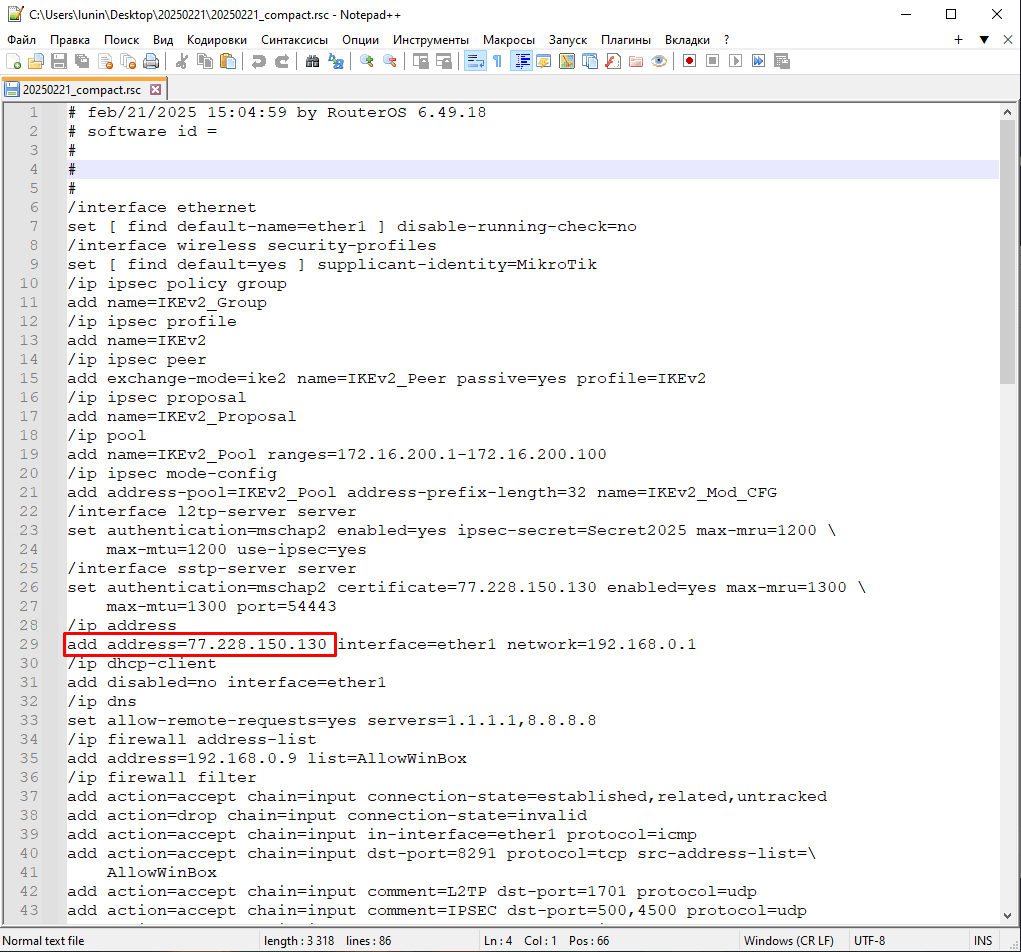
Task: Create a new file with the New icon
Action: (13, 61)
